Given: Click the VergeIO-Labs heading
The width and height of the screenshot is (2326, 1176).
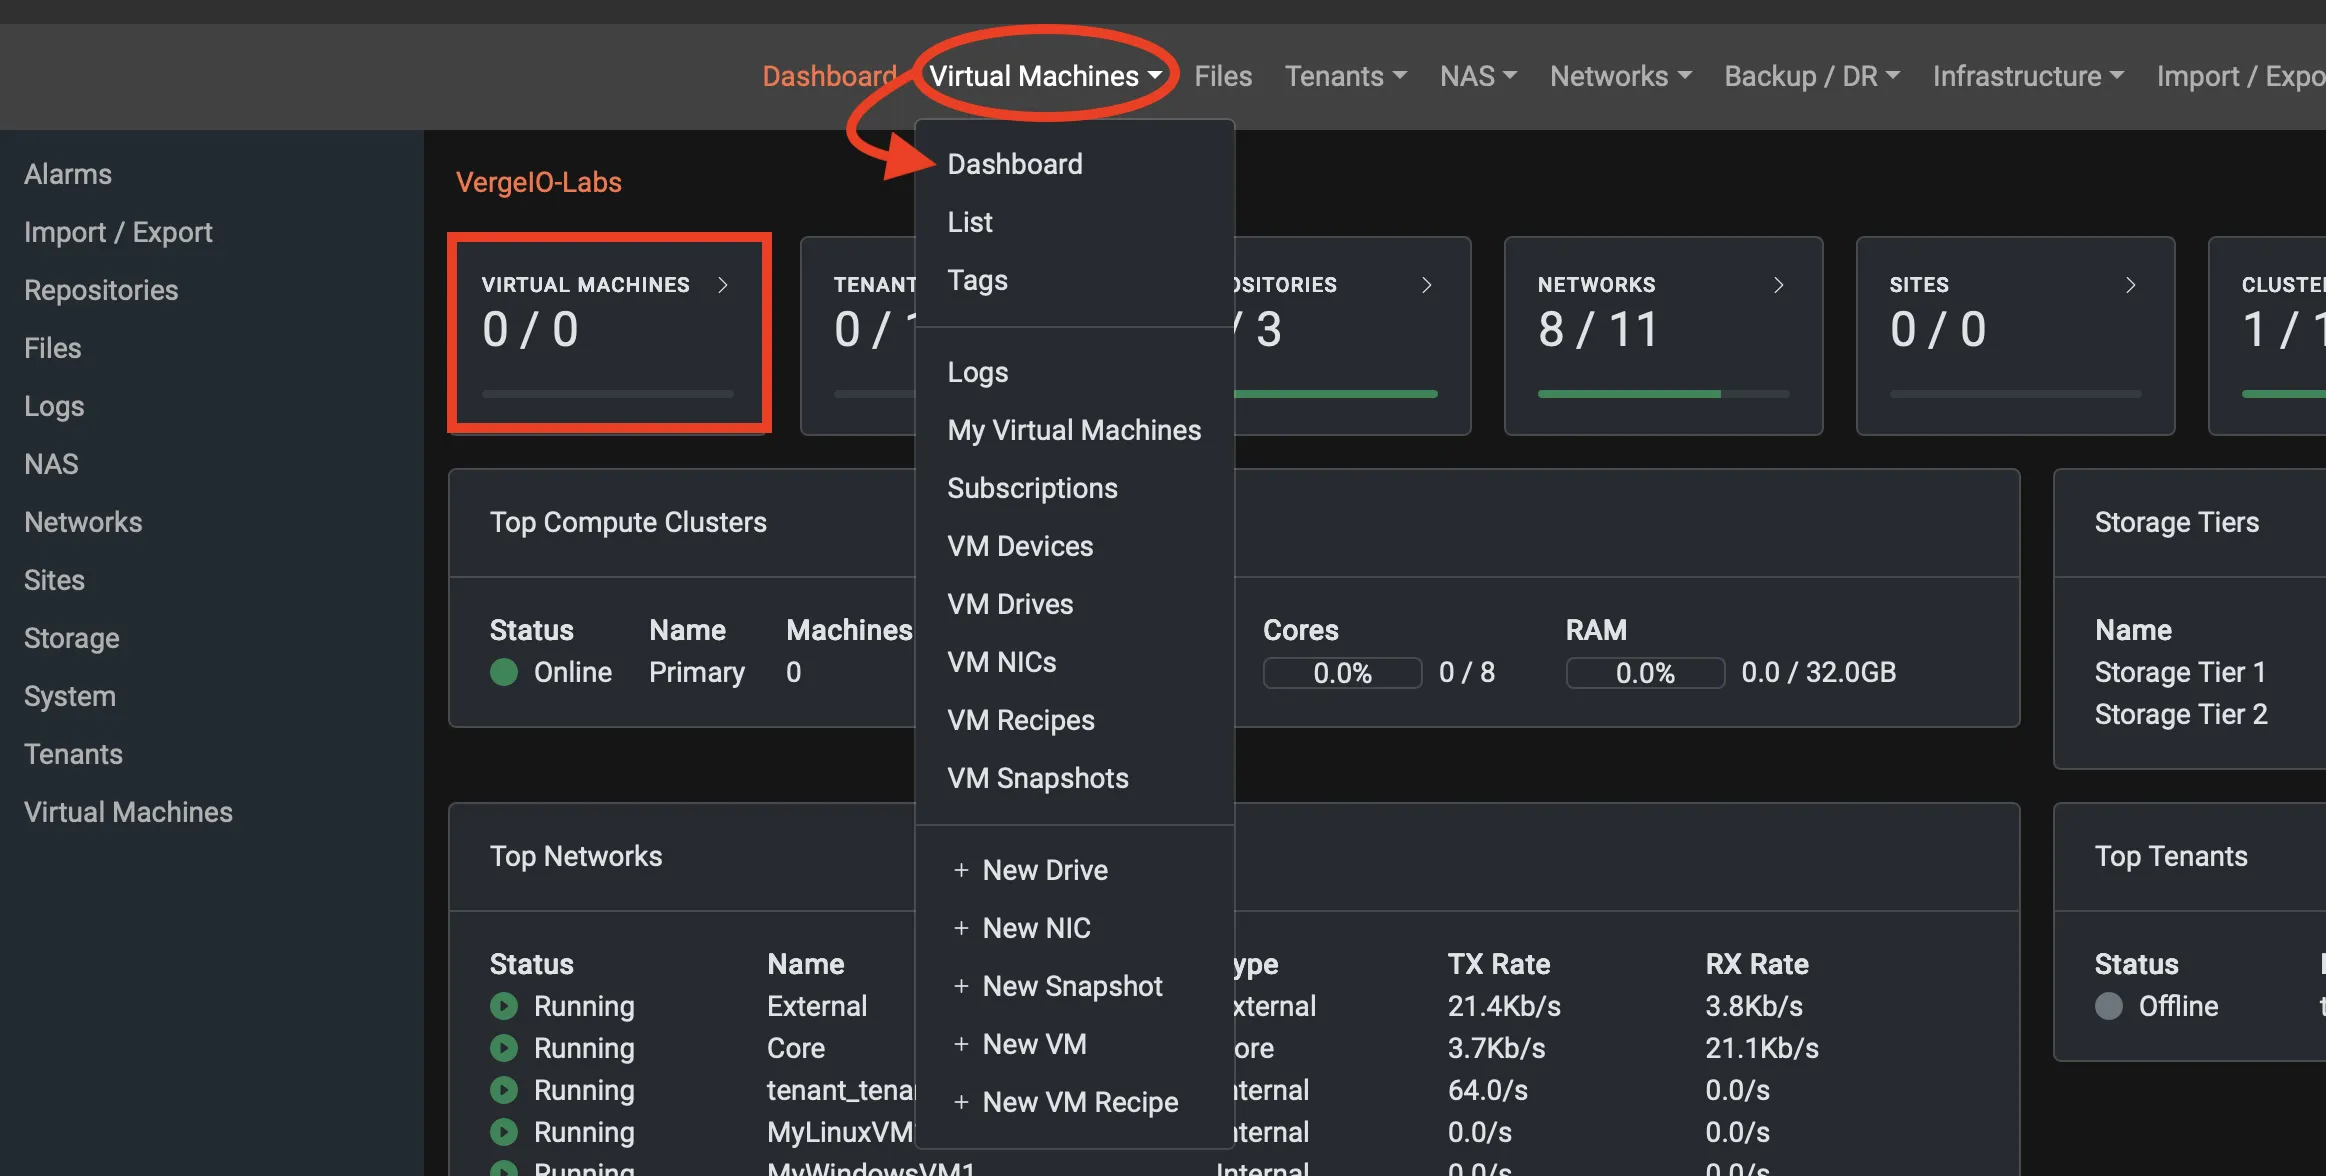Looking at the screenshot, I should [x=539, y=182].
